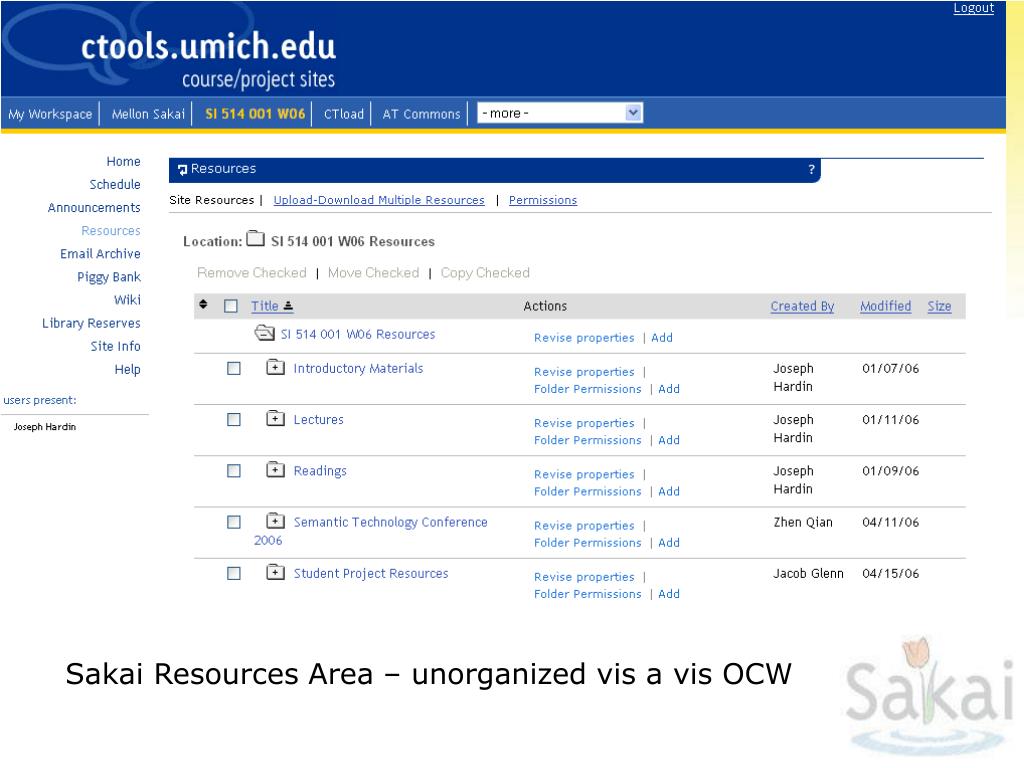Click Folder Permissions for Semantic Technology Conference
The height and width of the screenshot is (768, 1024).
point(588,543)
